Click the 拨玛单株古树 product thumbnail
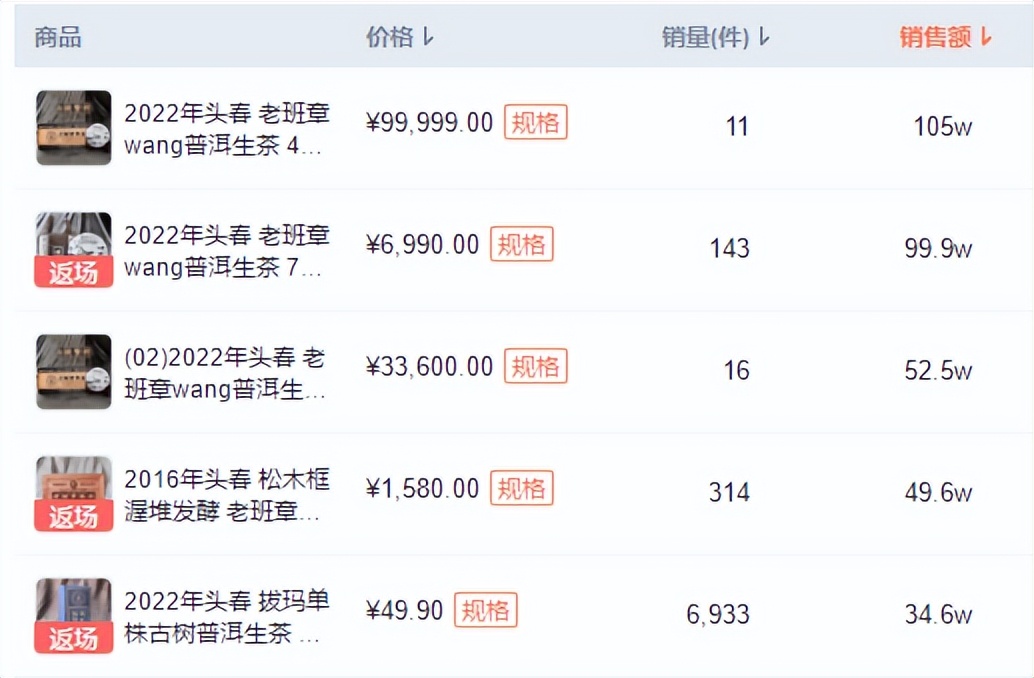 point(74,615)
